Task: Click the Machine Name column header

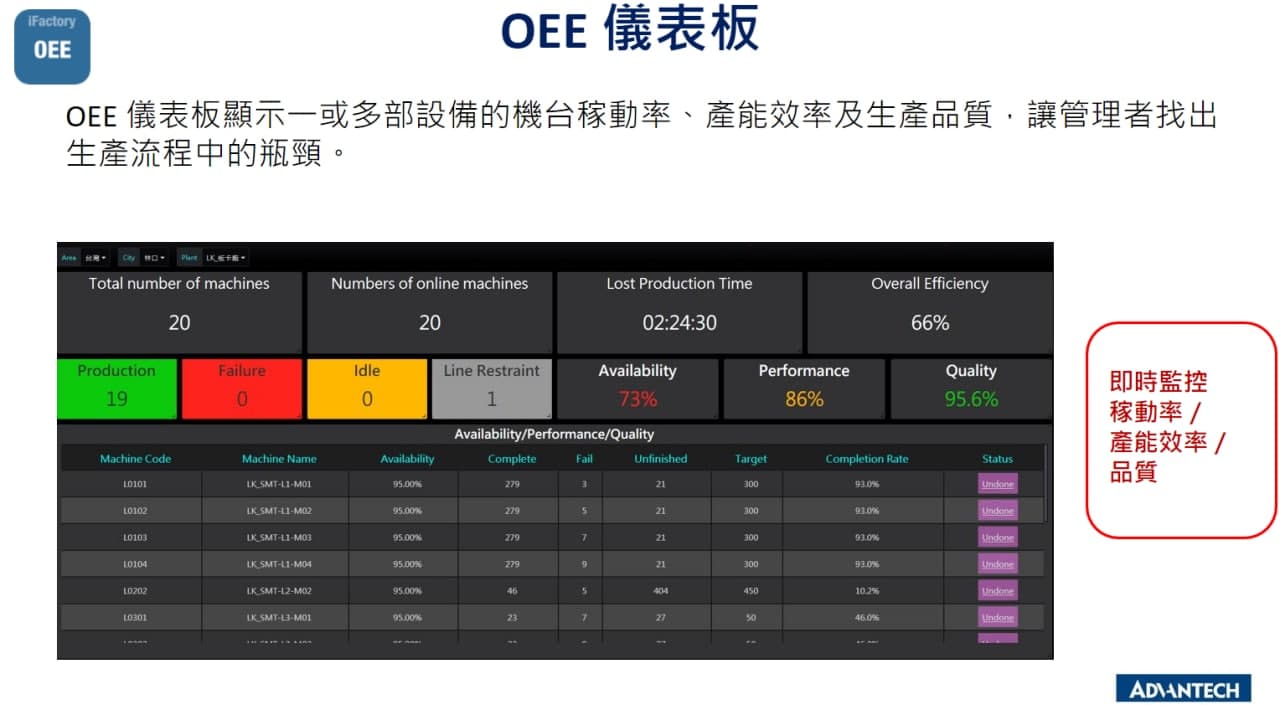Action: pyautogui.click(x=279, y=459)
